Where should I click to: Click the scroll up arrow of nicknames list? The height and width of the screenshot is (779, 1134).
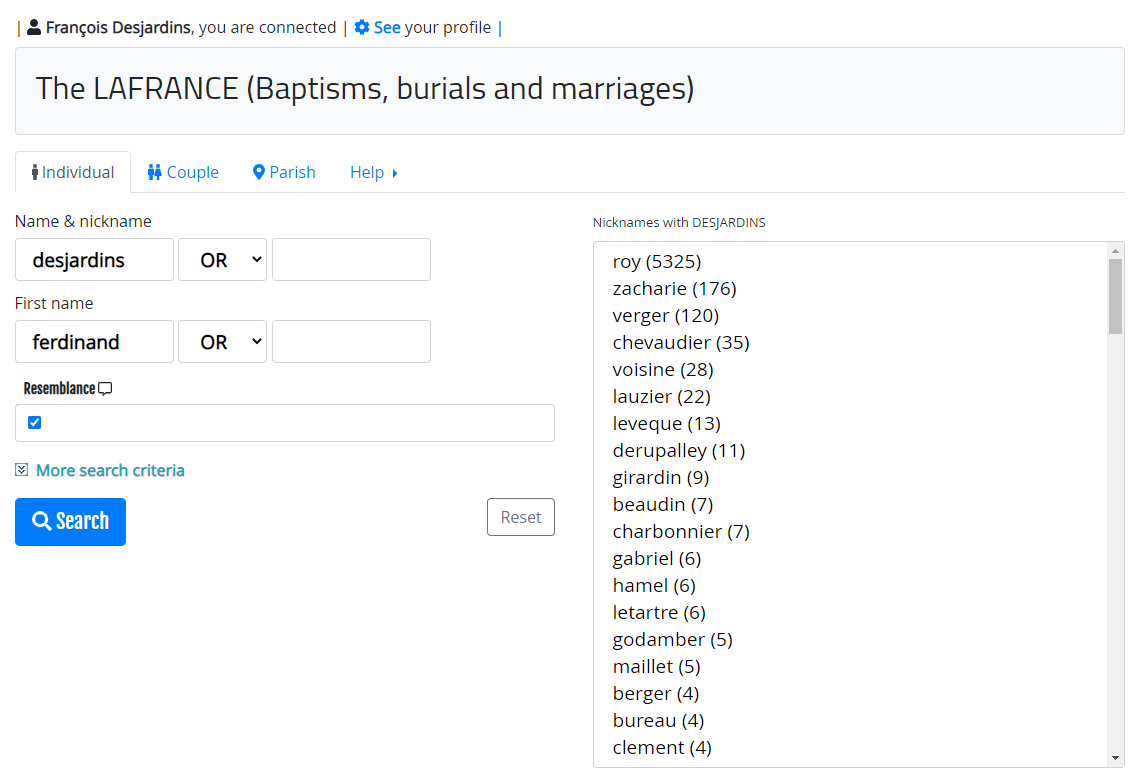(x=1115, y=250)
